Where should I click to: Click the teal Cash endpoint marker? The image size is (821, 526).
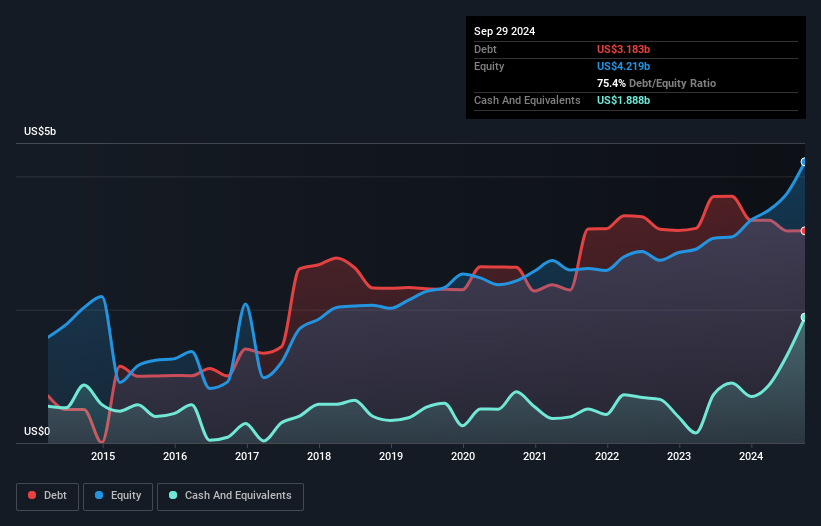(804, 317)
